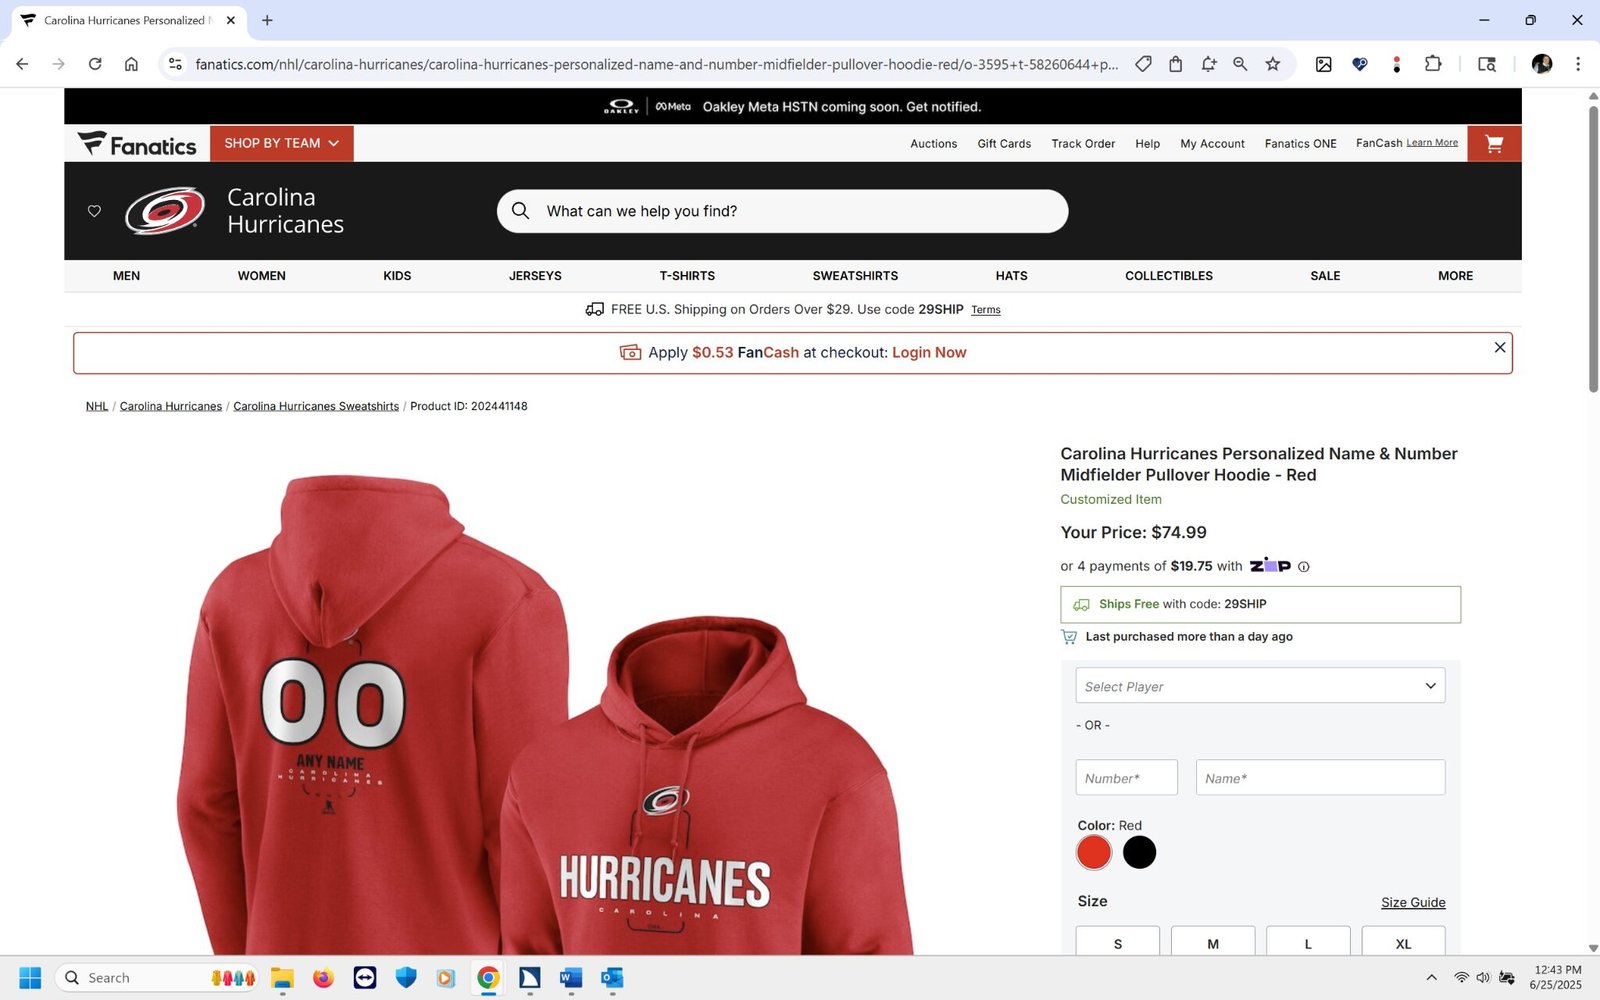Click Login Now in FanCash banner
Viewport: 1600px width, 1000px height.
coord(929,353)
